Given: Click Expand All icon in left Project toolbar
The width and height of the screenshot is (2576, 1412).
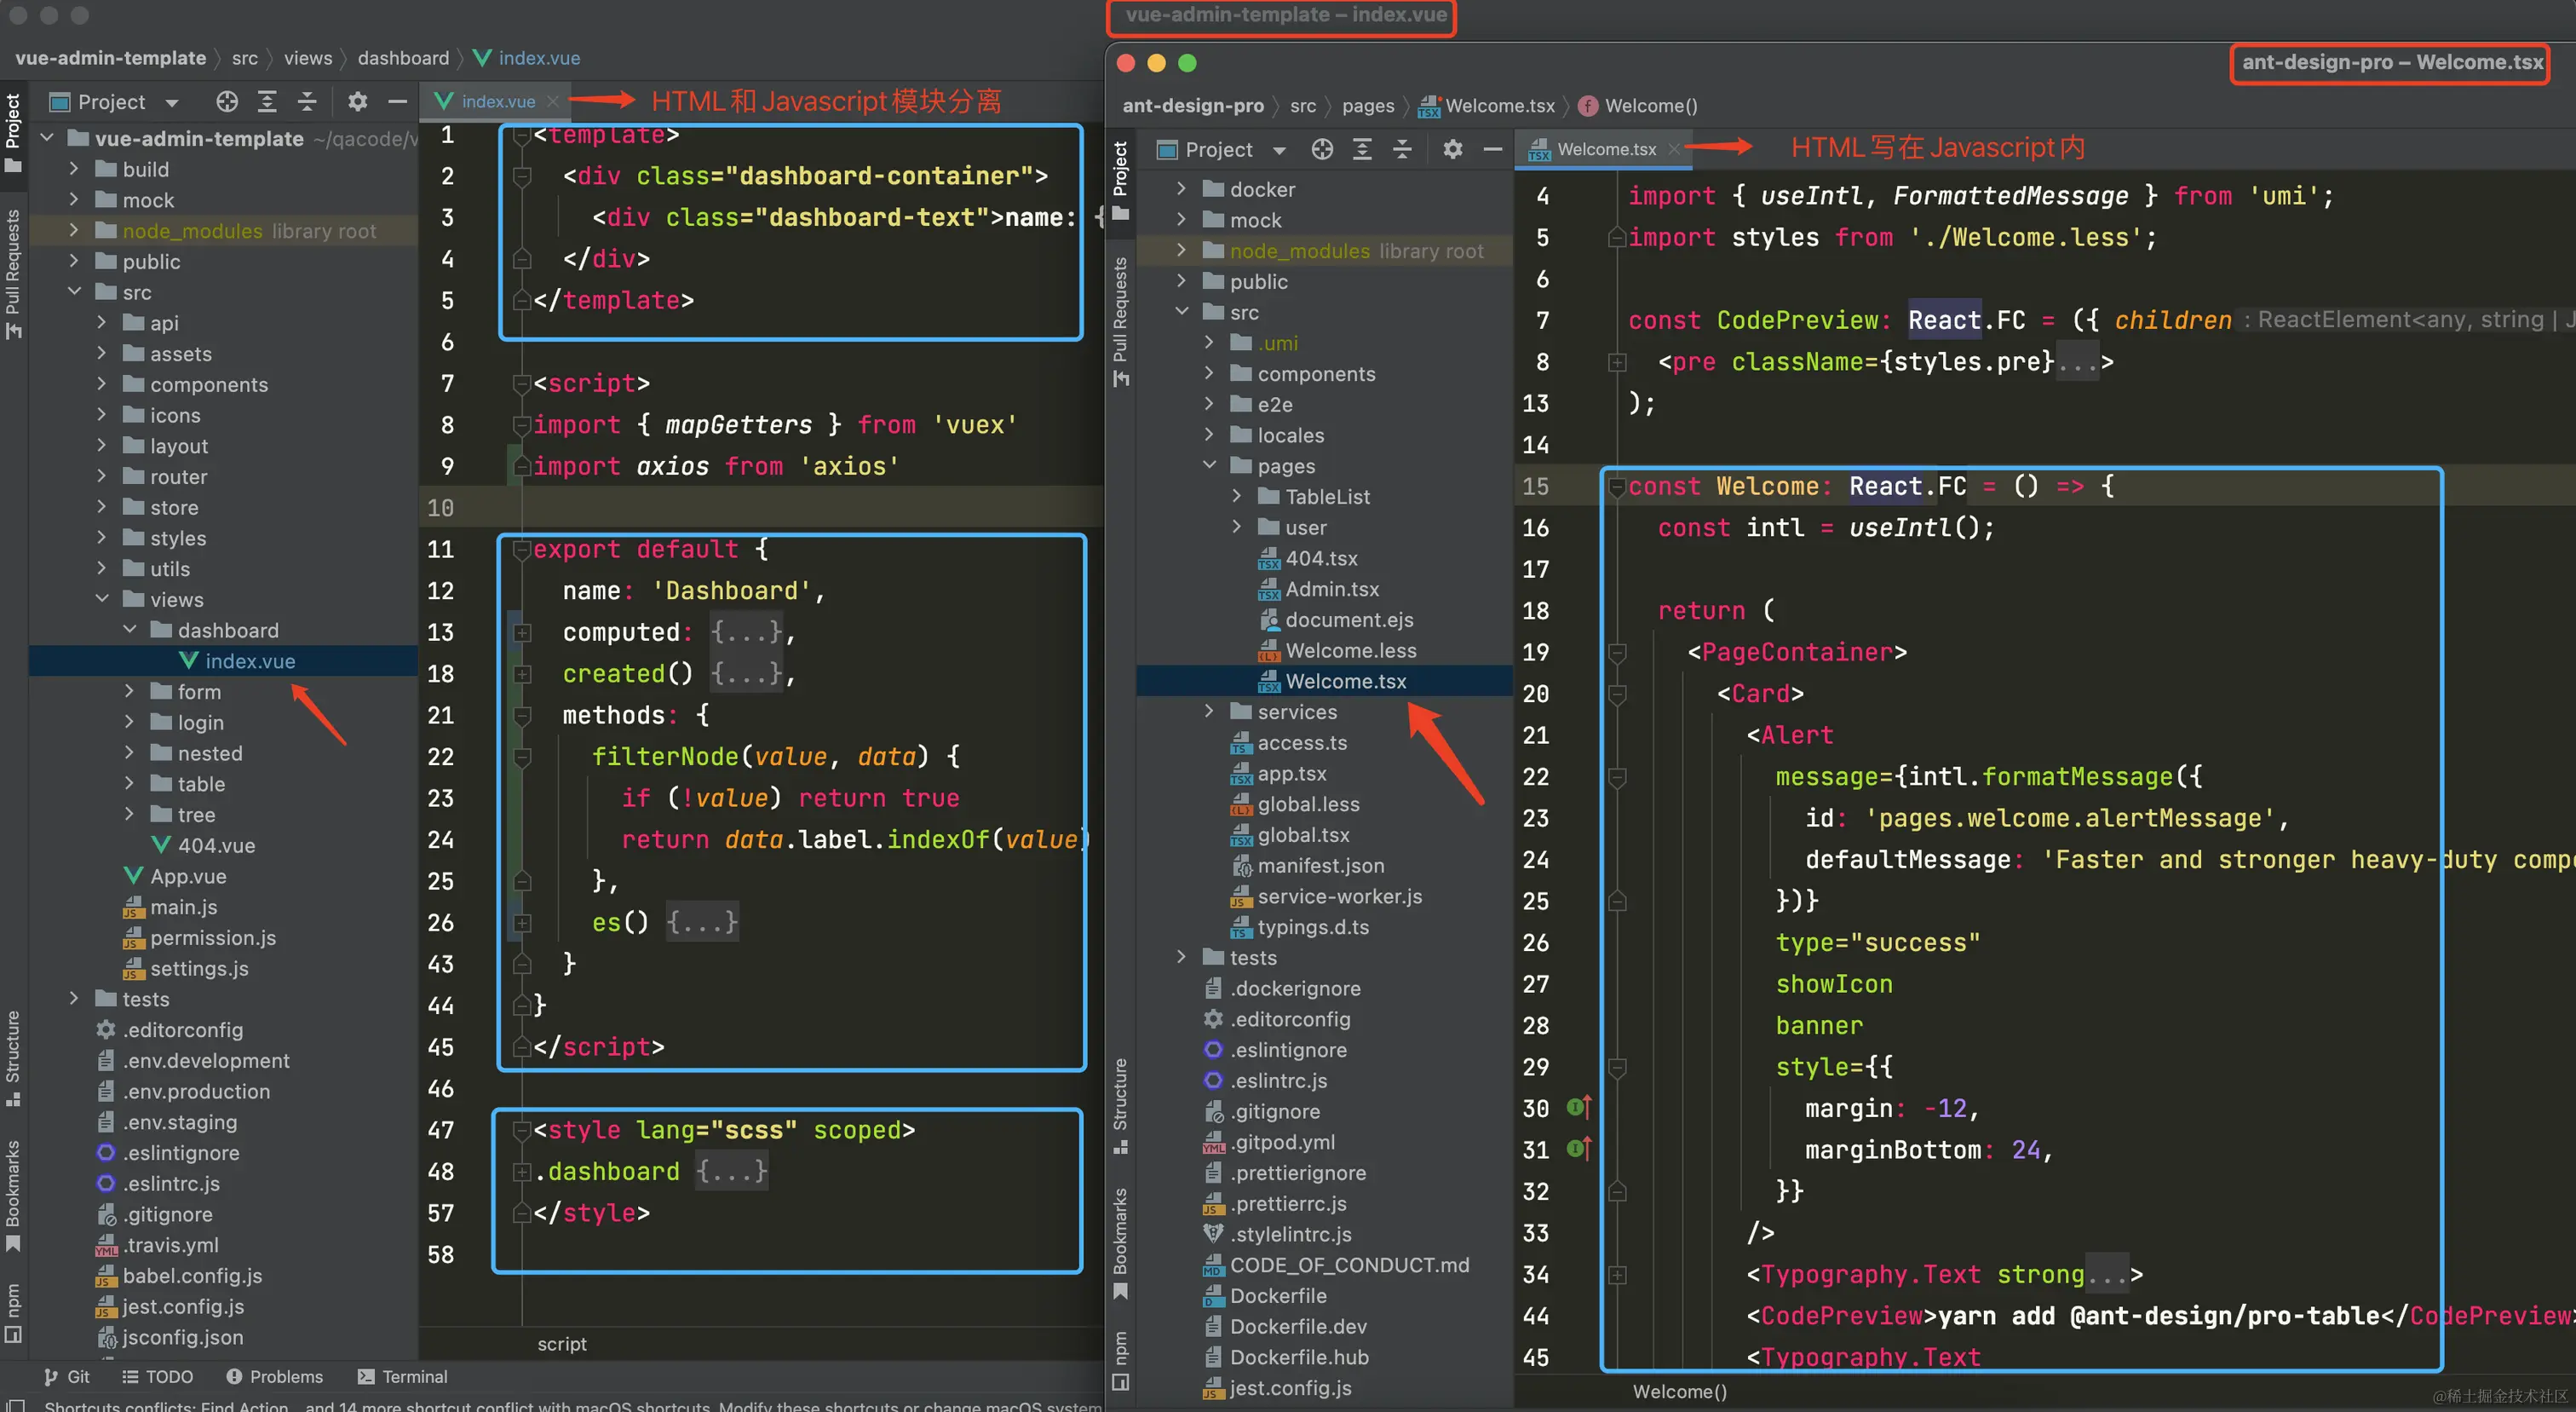Looking at the screenshot, I should coord(267,101).
